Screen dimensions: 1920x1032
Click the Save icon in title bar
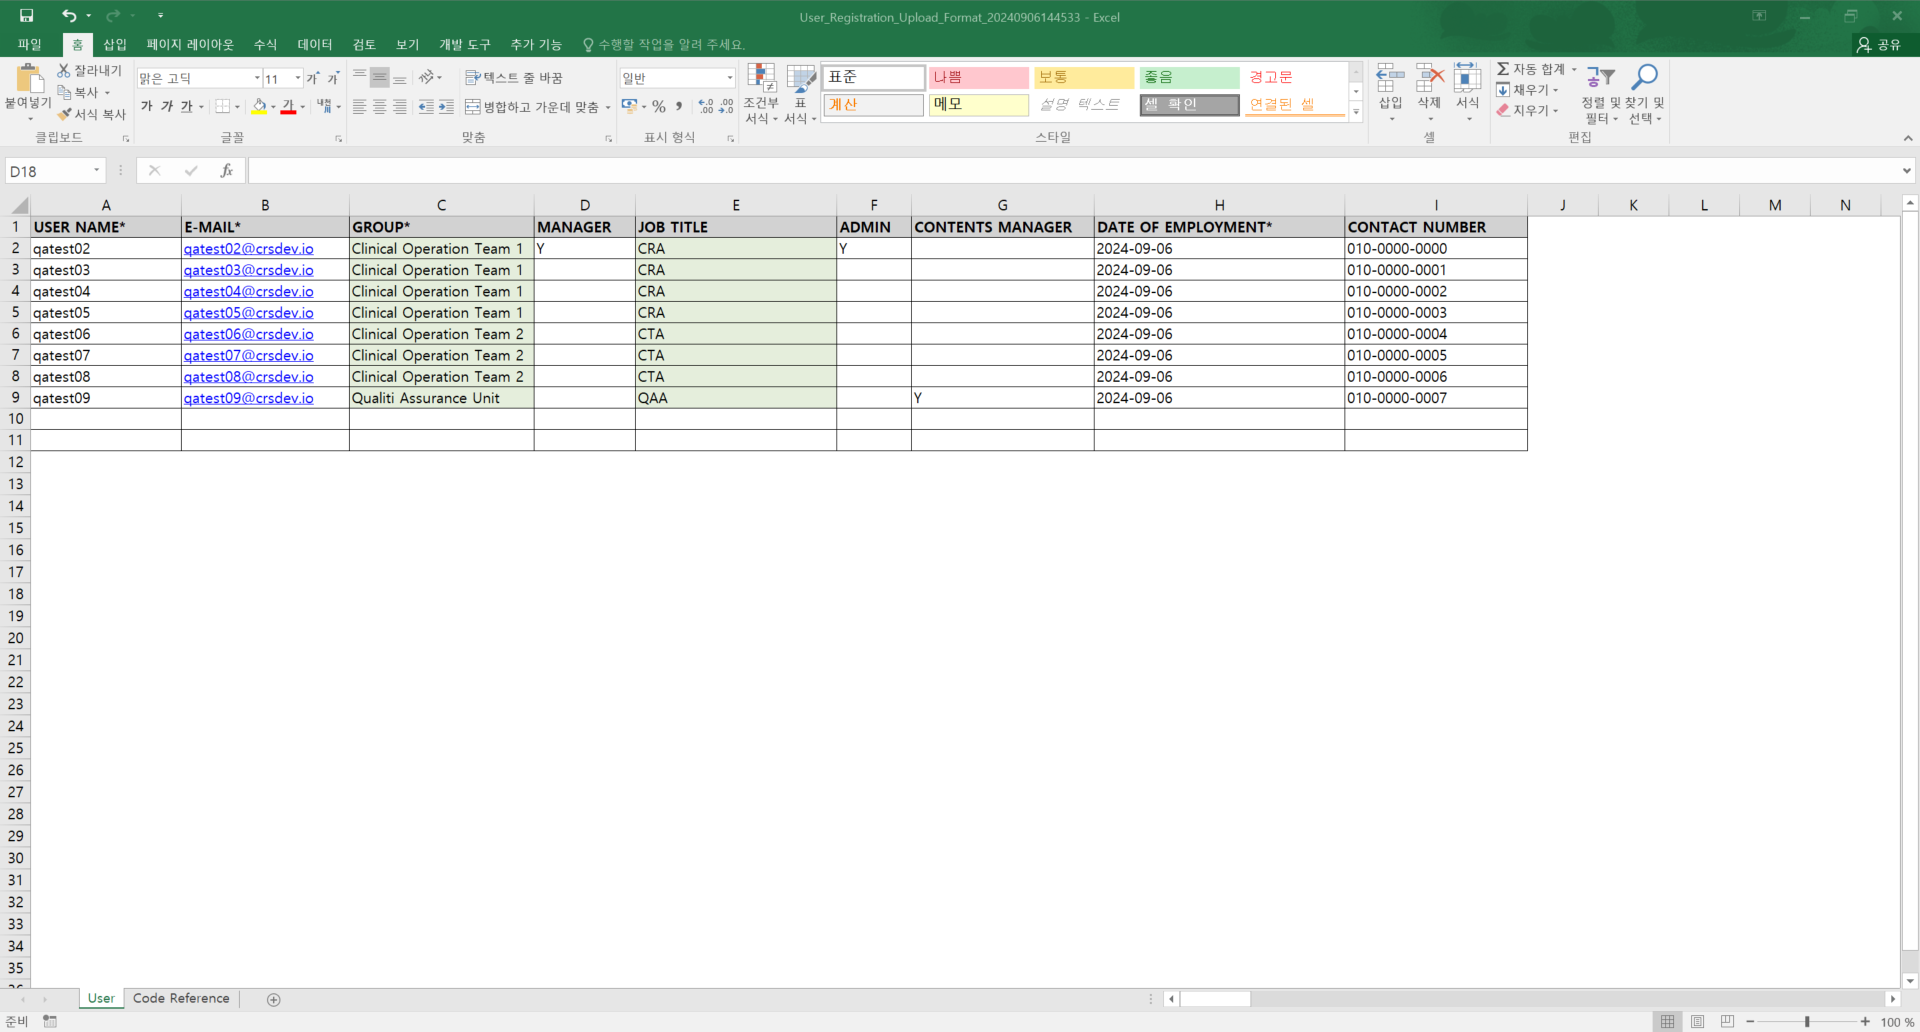[x=27, y=16]
